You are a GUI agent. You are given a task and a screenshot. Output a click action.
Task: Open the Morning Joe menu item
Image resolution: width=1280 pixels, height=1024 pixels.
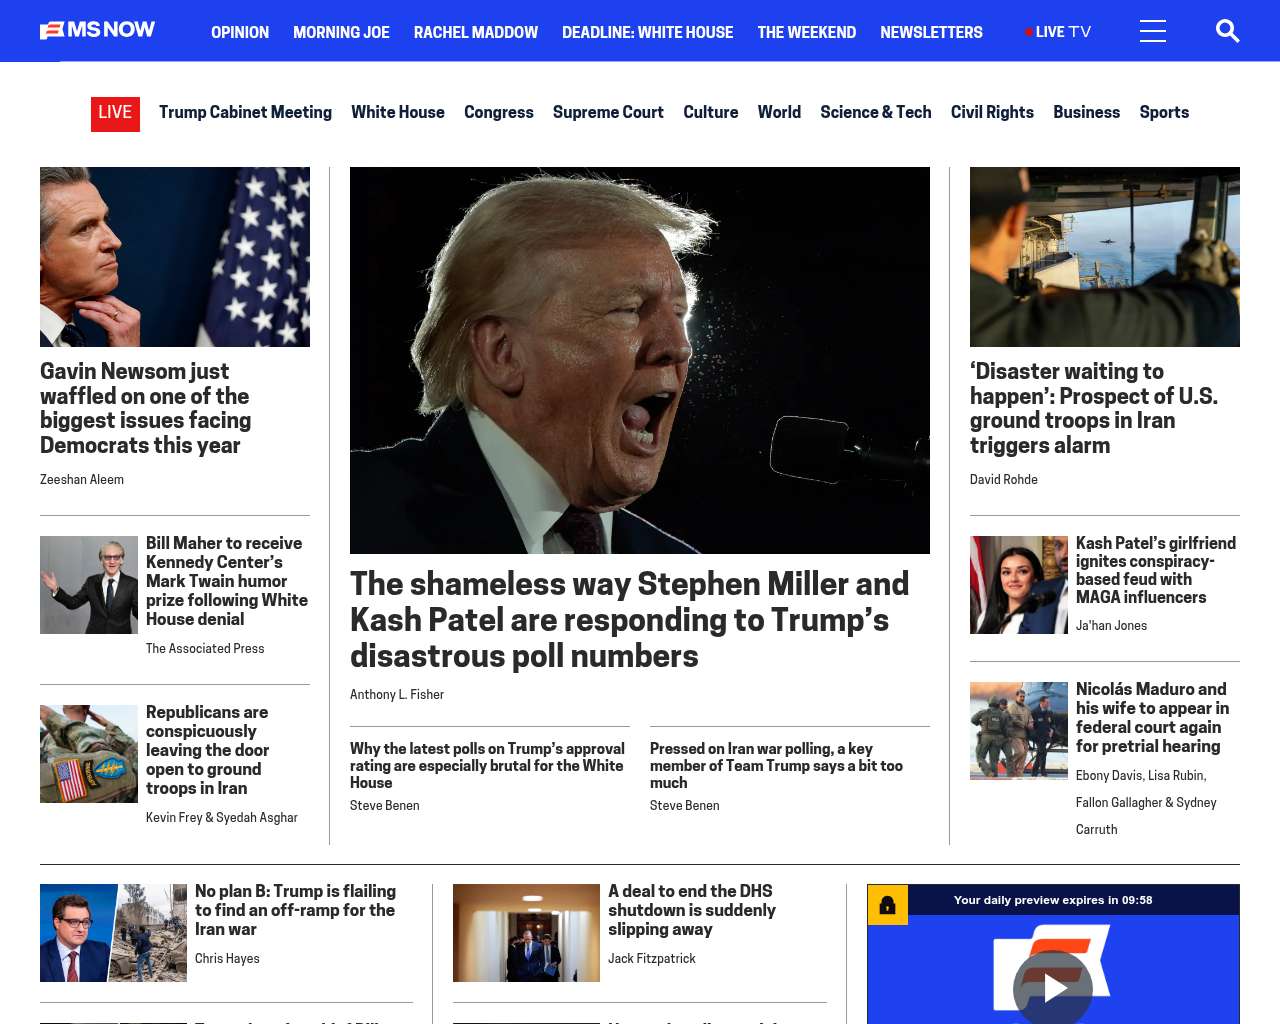341,32
